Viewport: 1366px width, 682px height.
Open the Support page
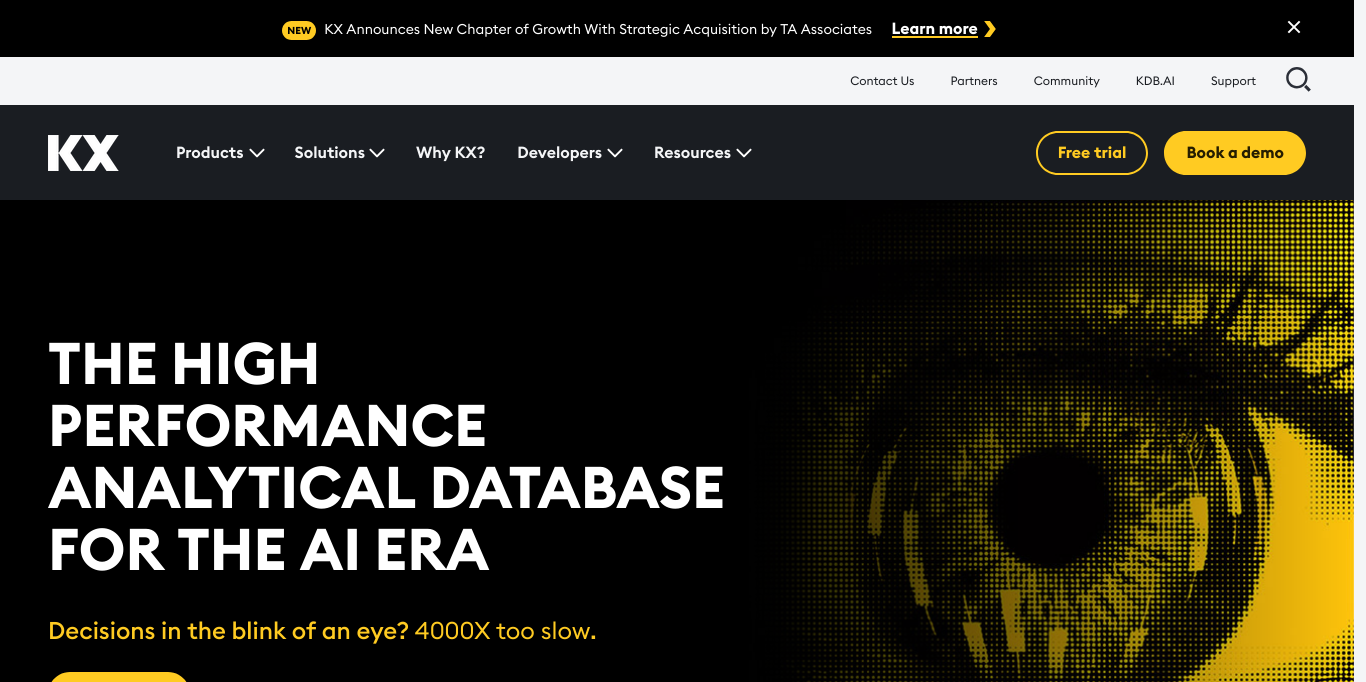click(x=1233, y=81)
